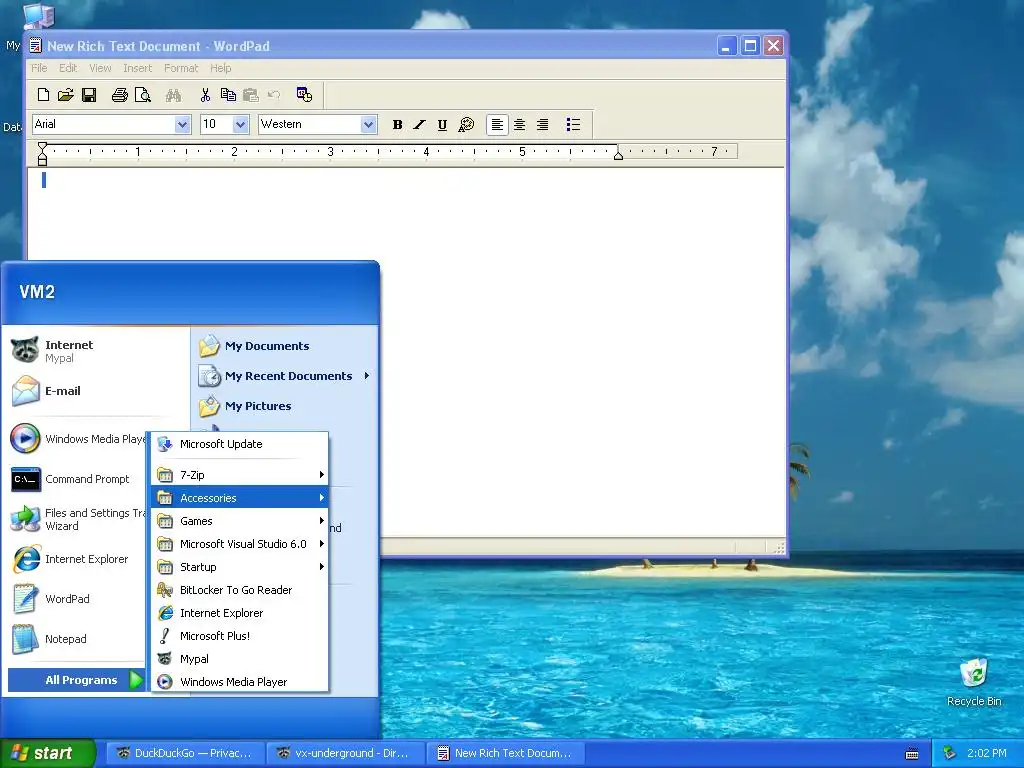Viewport: 1024px width, 768px height.
Task: Open the Arial font name dropdown
Action: coord(182,124)
